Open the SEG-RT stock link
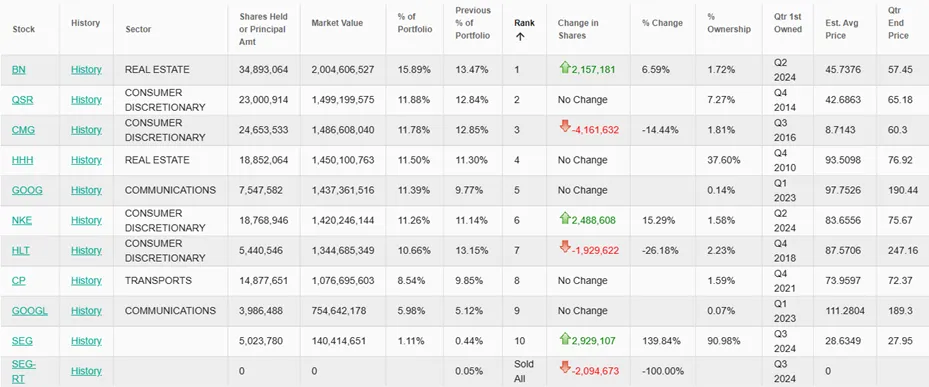This screenshot has width=929, height=387. click(24, 371)
